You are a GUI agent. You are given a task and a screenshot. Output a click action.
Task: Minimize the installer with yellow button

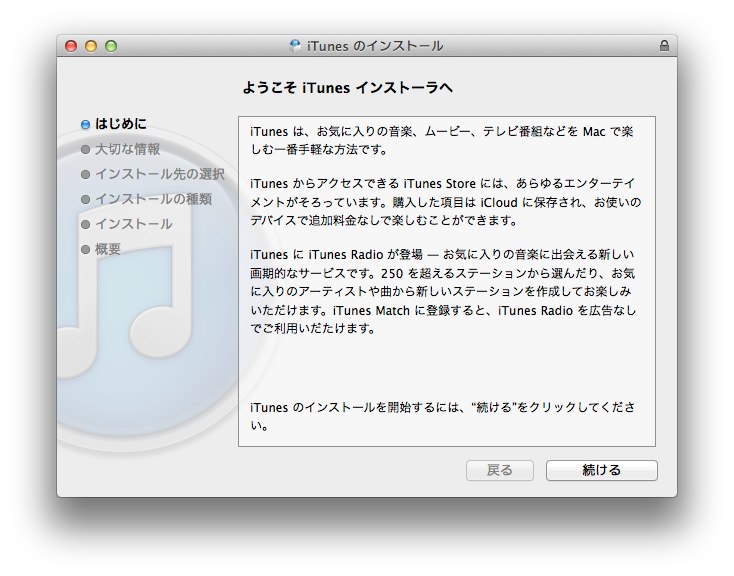pyautogui.click(x=91, y=46)
